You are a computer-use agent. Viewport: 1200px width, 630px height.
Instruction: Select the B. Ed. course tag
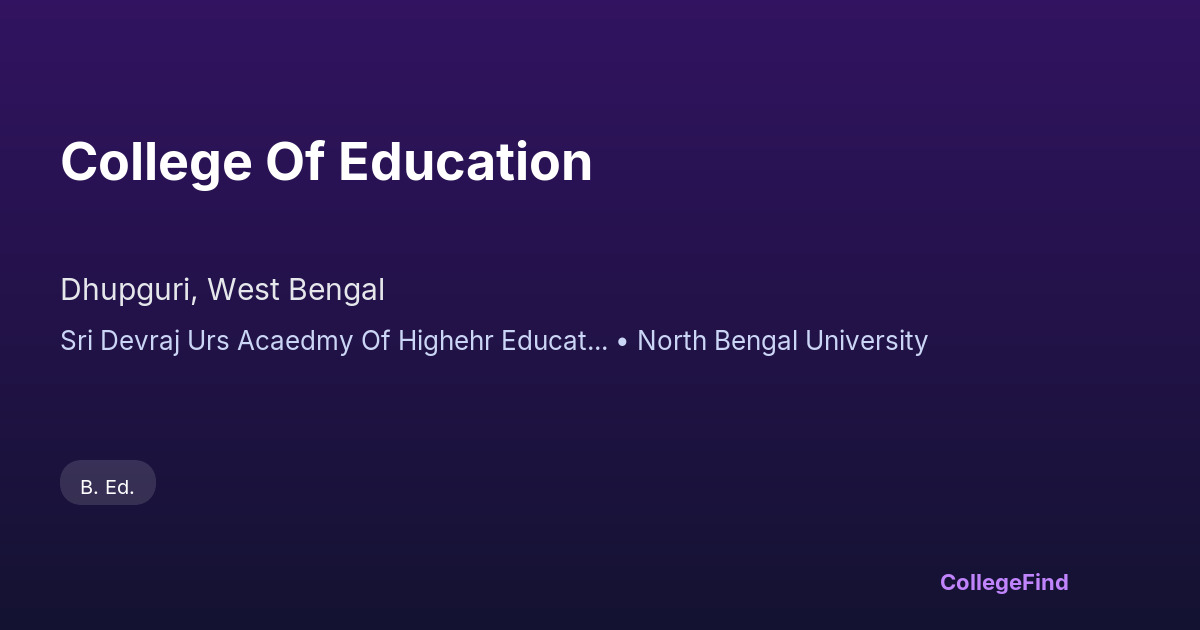click(x=107, y=487)
